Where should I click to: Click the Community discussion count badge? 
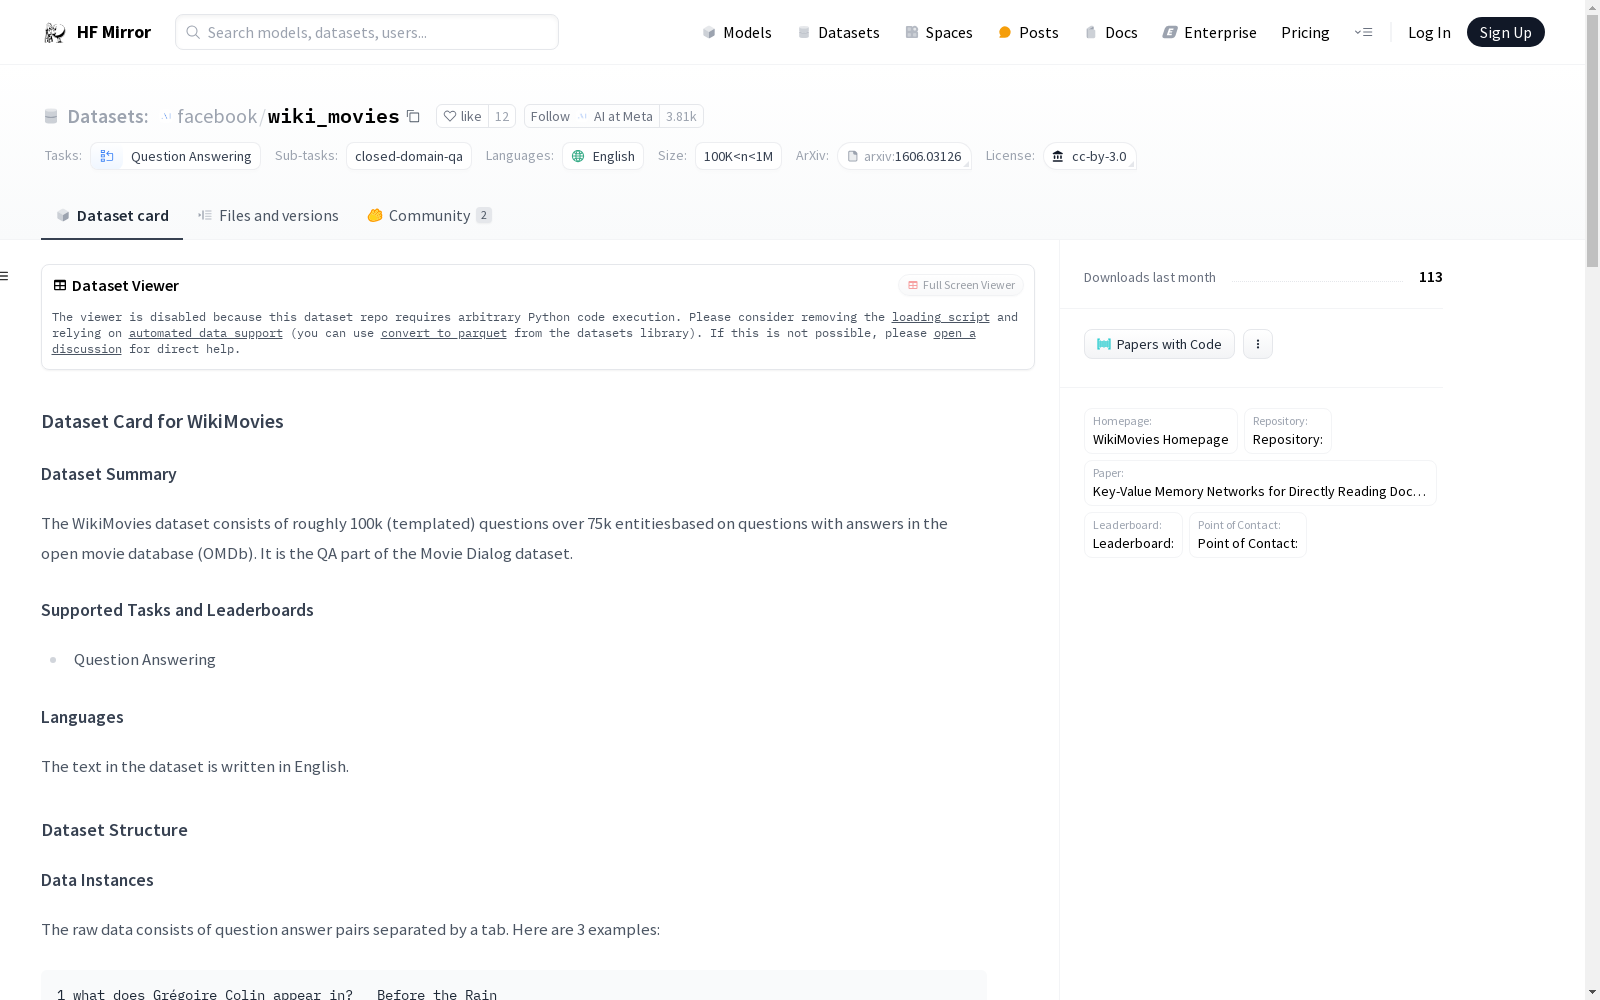pos(484,215)
